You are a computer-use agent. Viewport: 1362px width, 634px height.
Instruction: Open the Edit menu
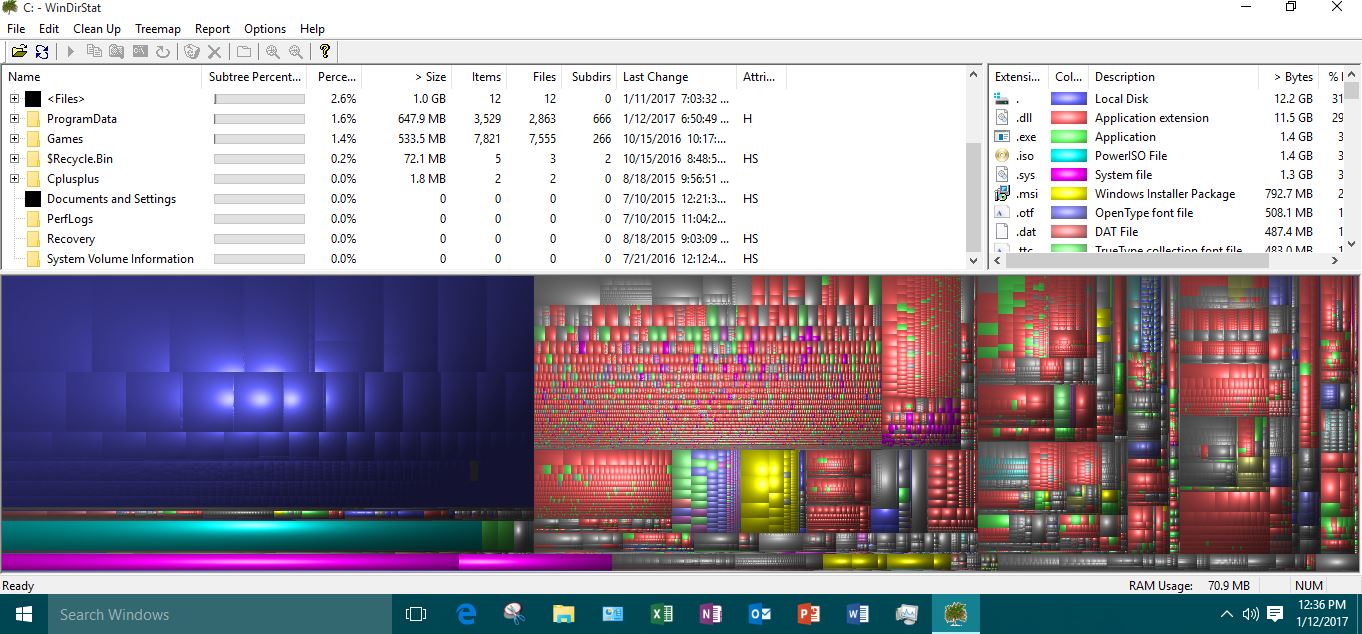(x=49, y=29)
